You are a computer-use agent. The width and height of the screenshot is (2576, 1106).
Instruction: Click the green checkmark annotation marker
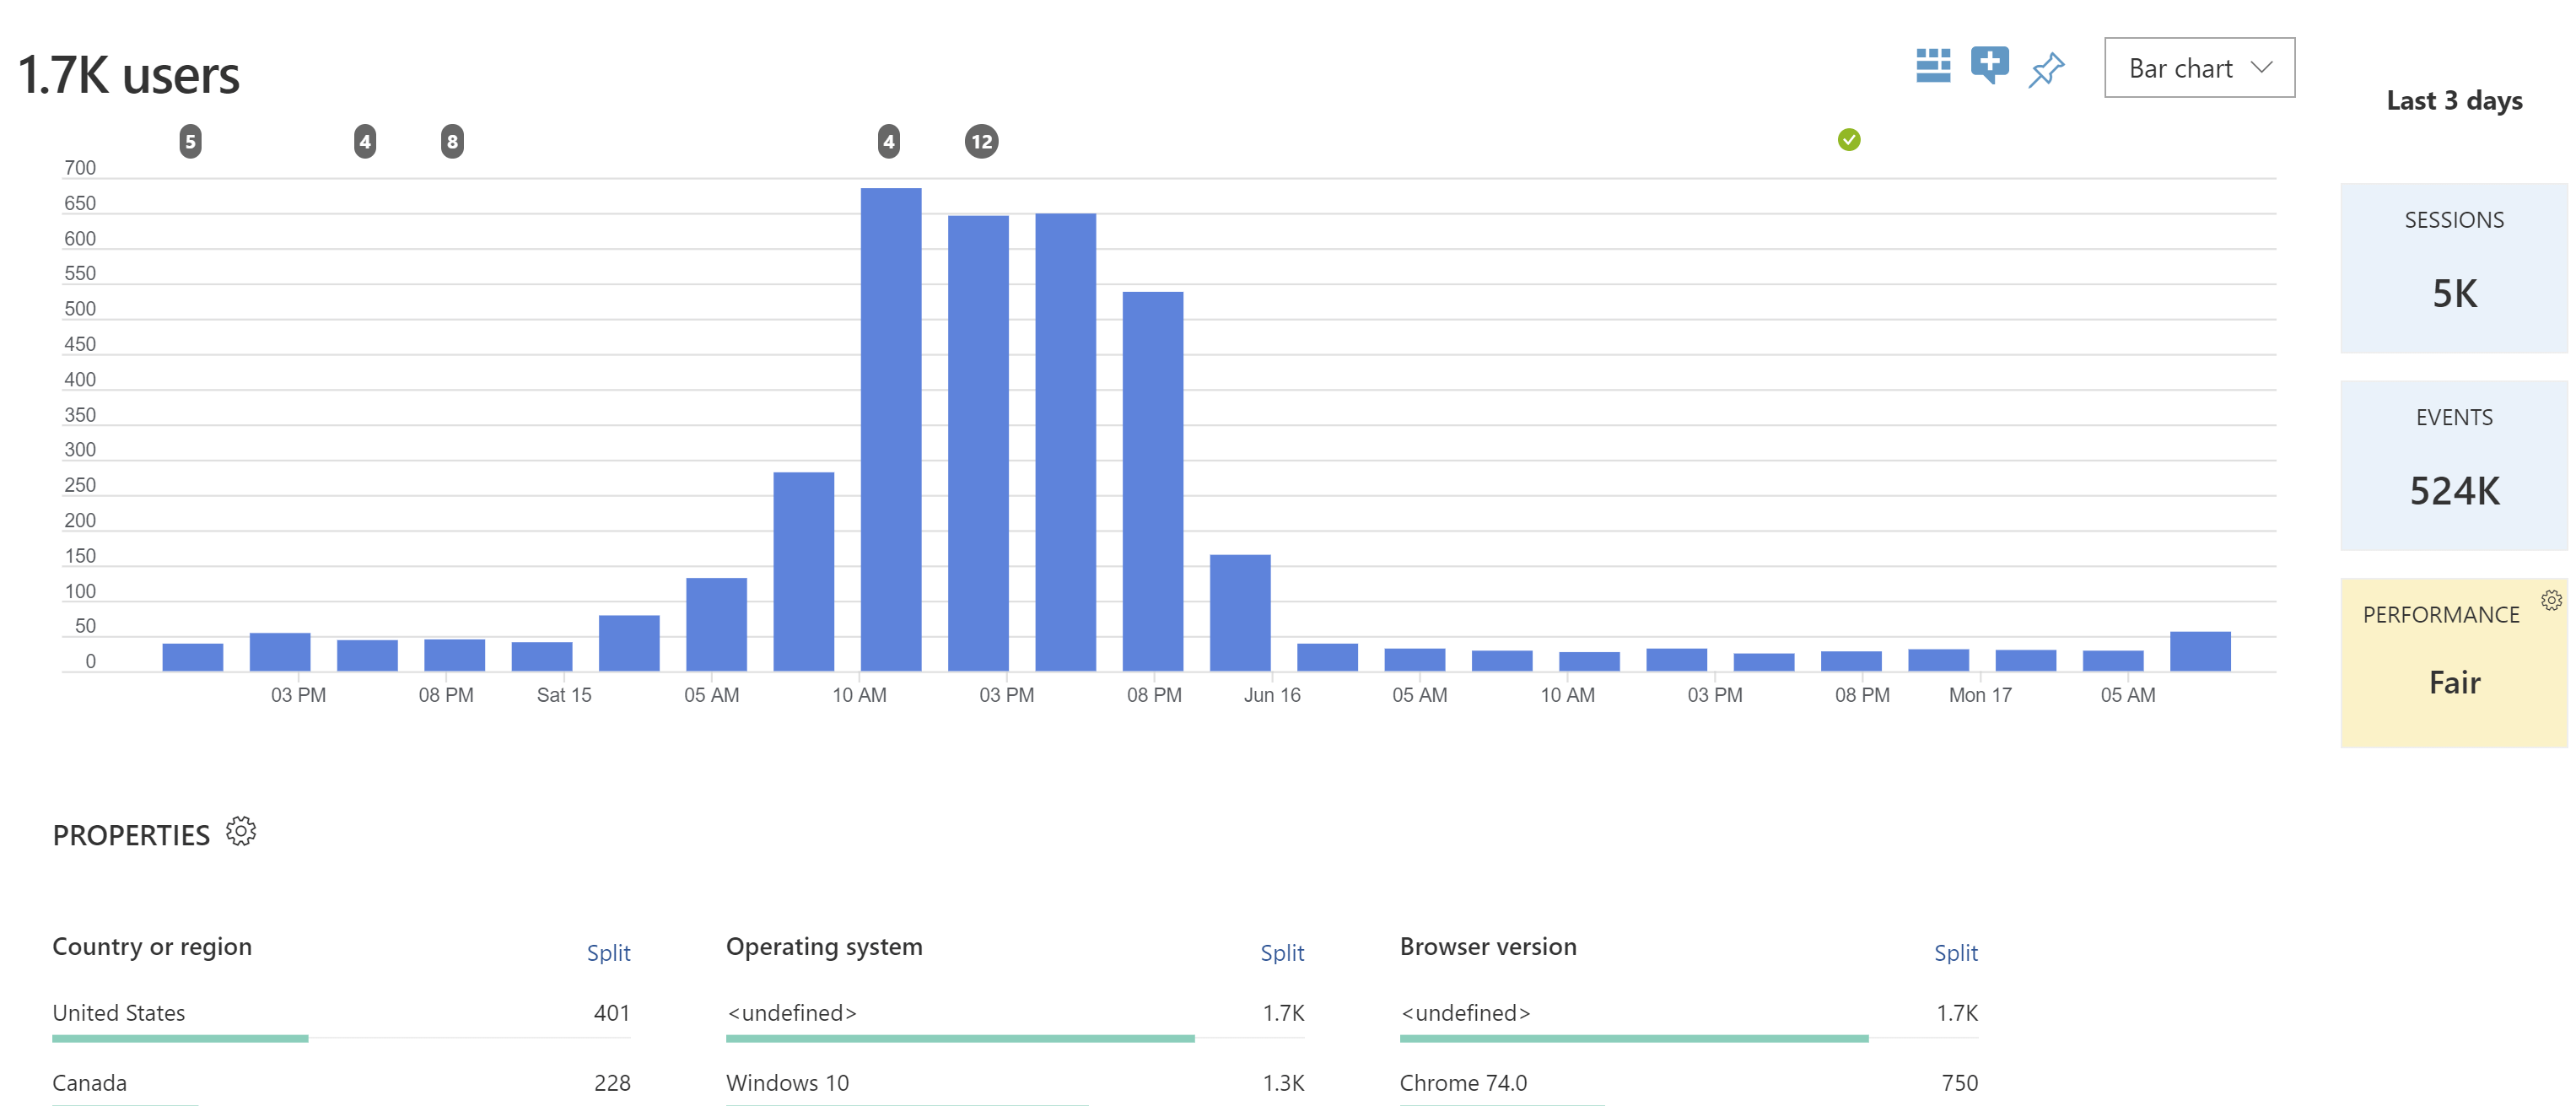pyautogui.click(x=1848, y=140)
